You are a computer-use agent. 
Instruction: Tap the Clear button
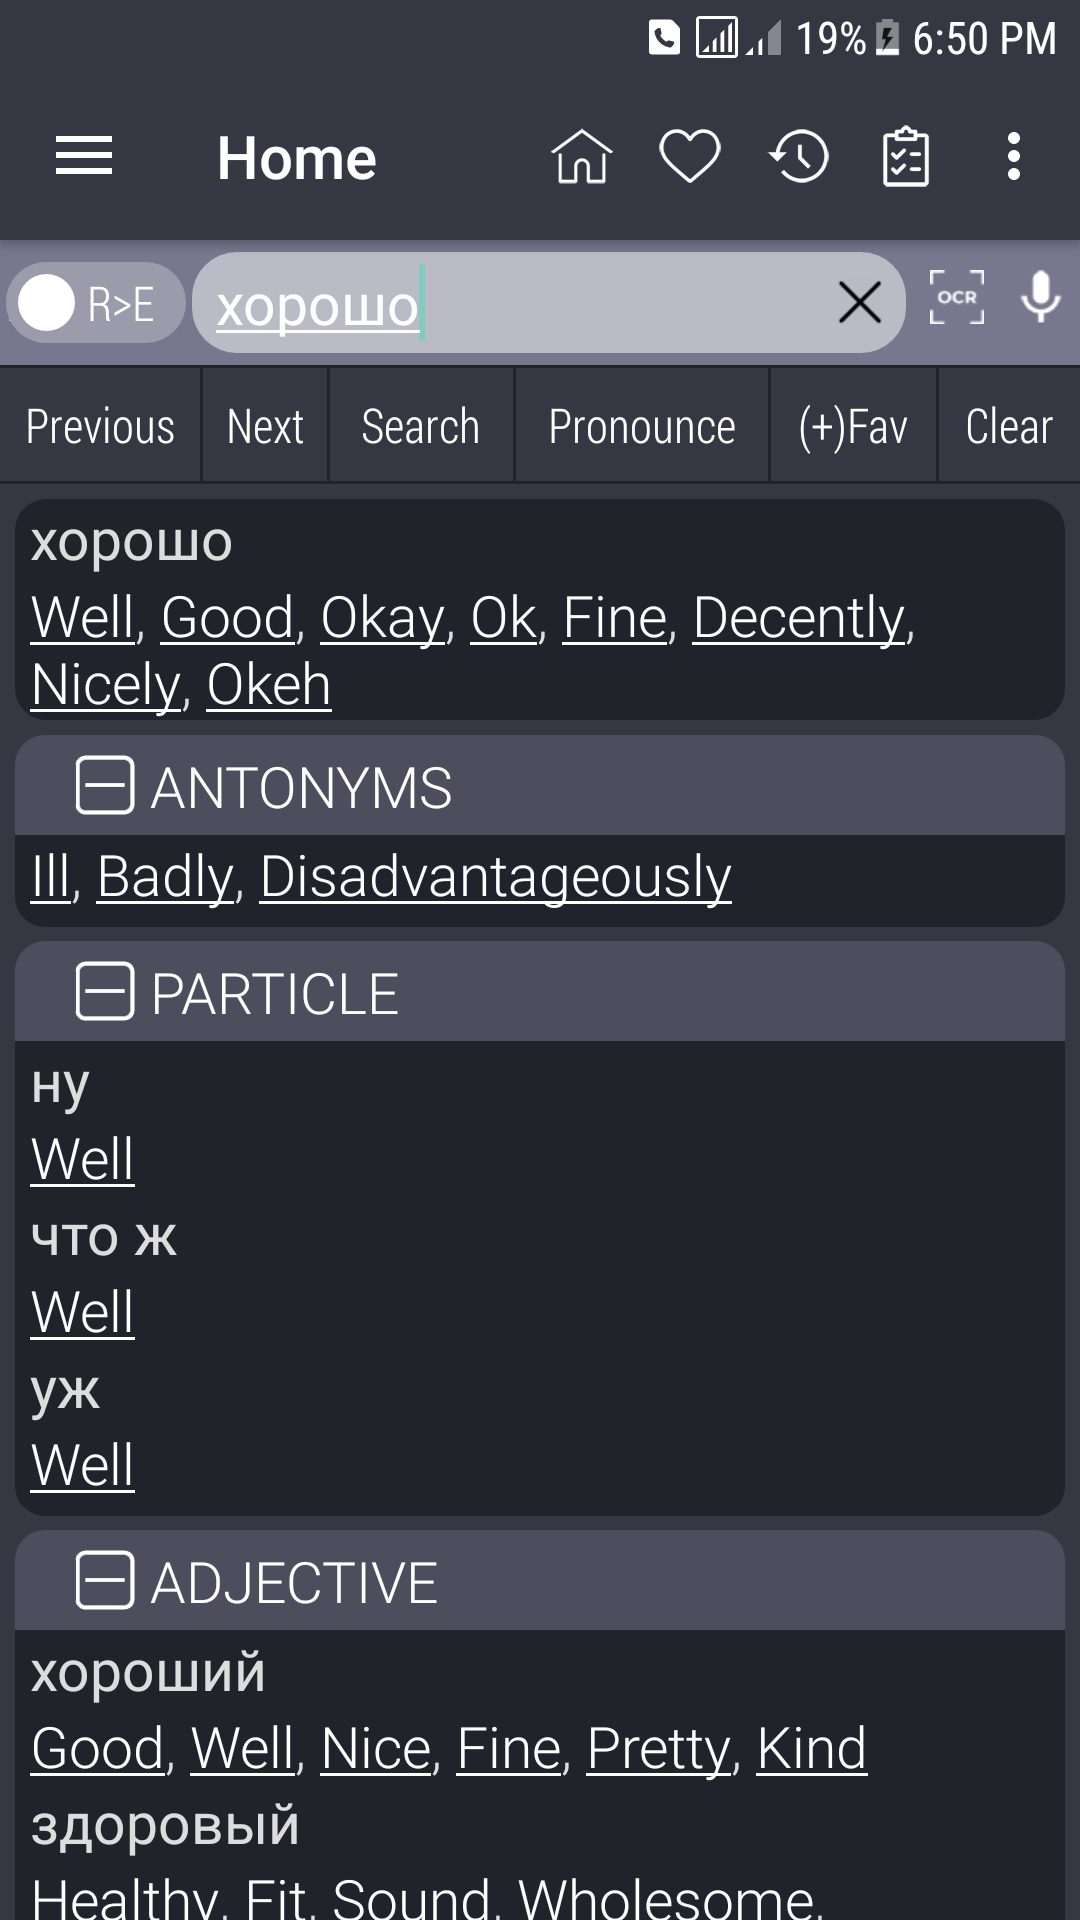click(x=1009, y=426)
